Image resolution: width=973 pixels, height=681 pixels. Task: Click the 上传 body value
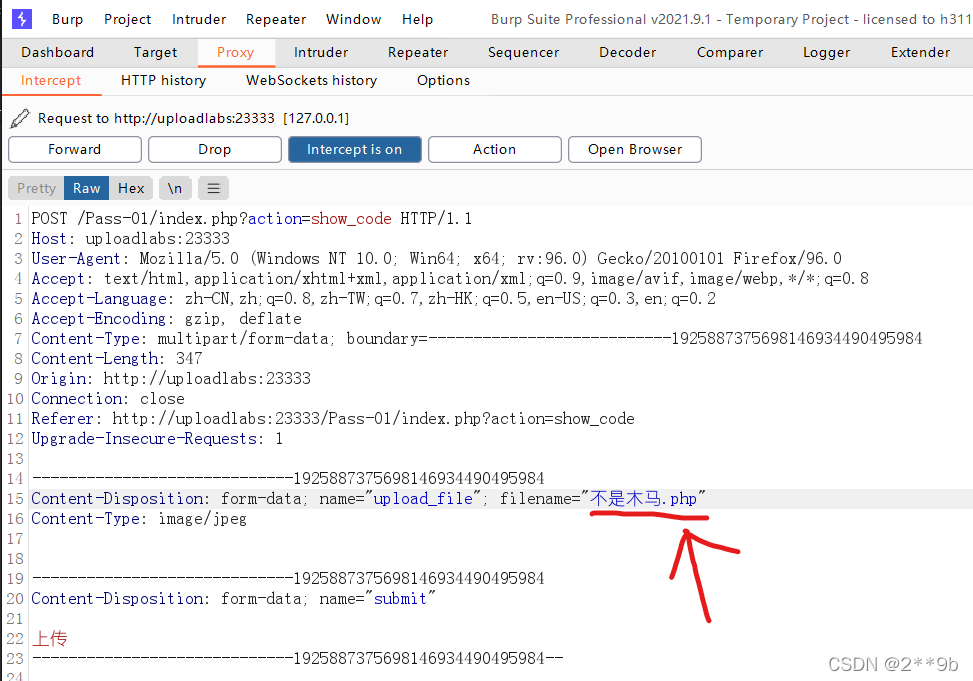pyautogui.click(x=50, y=638)
